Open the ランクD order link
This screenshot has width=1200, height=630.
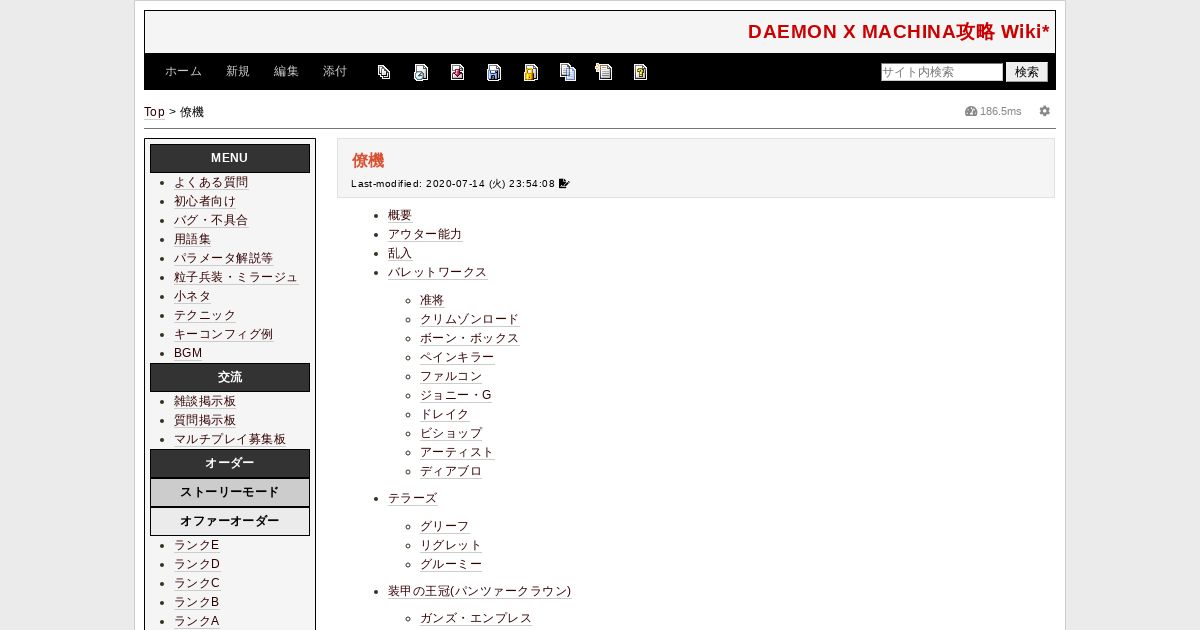tap(197, 565)
